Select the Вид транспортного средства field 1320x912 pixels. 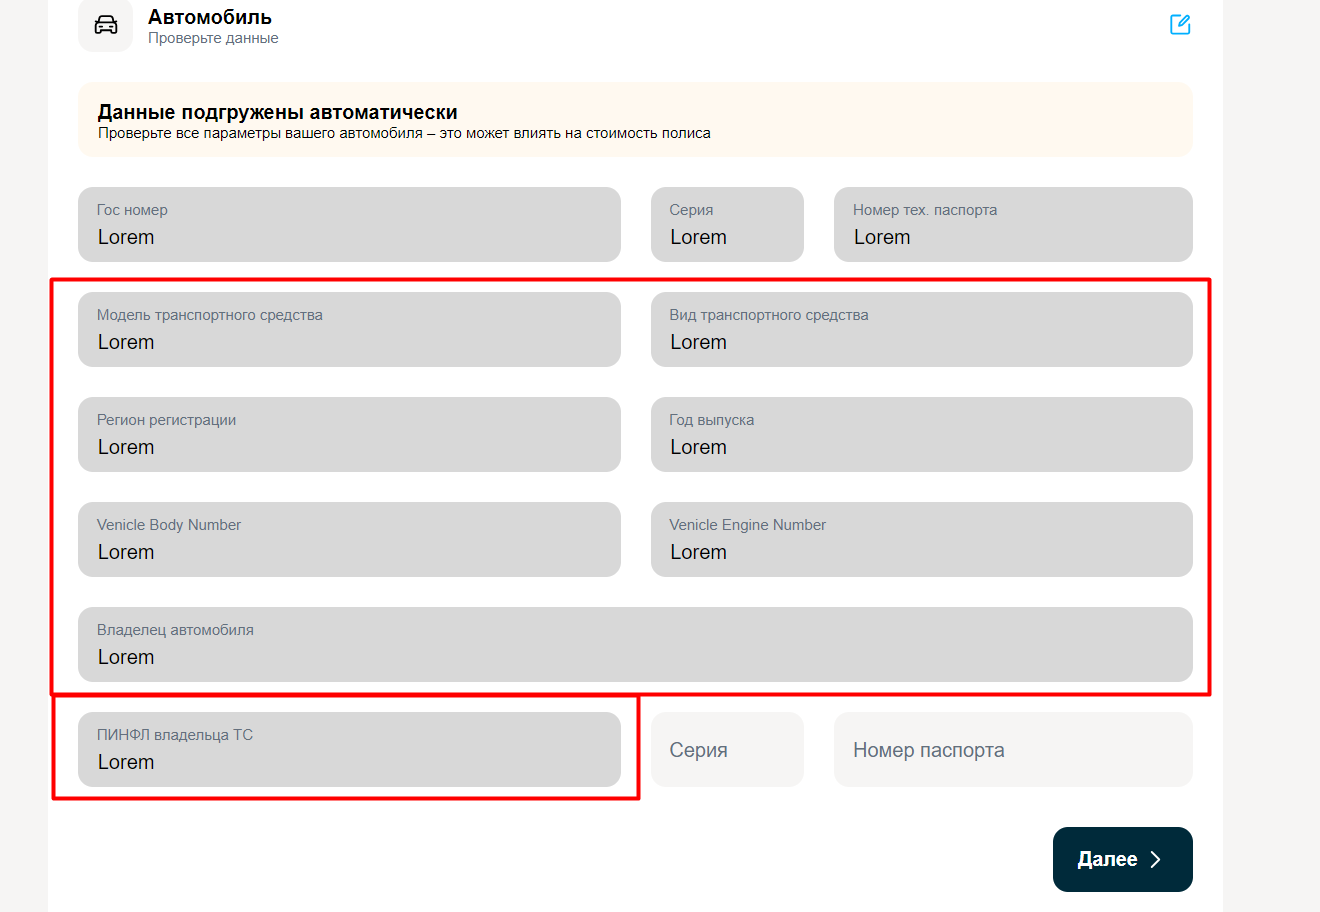pos(922,330)
